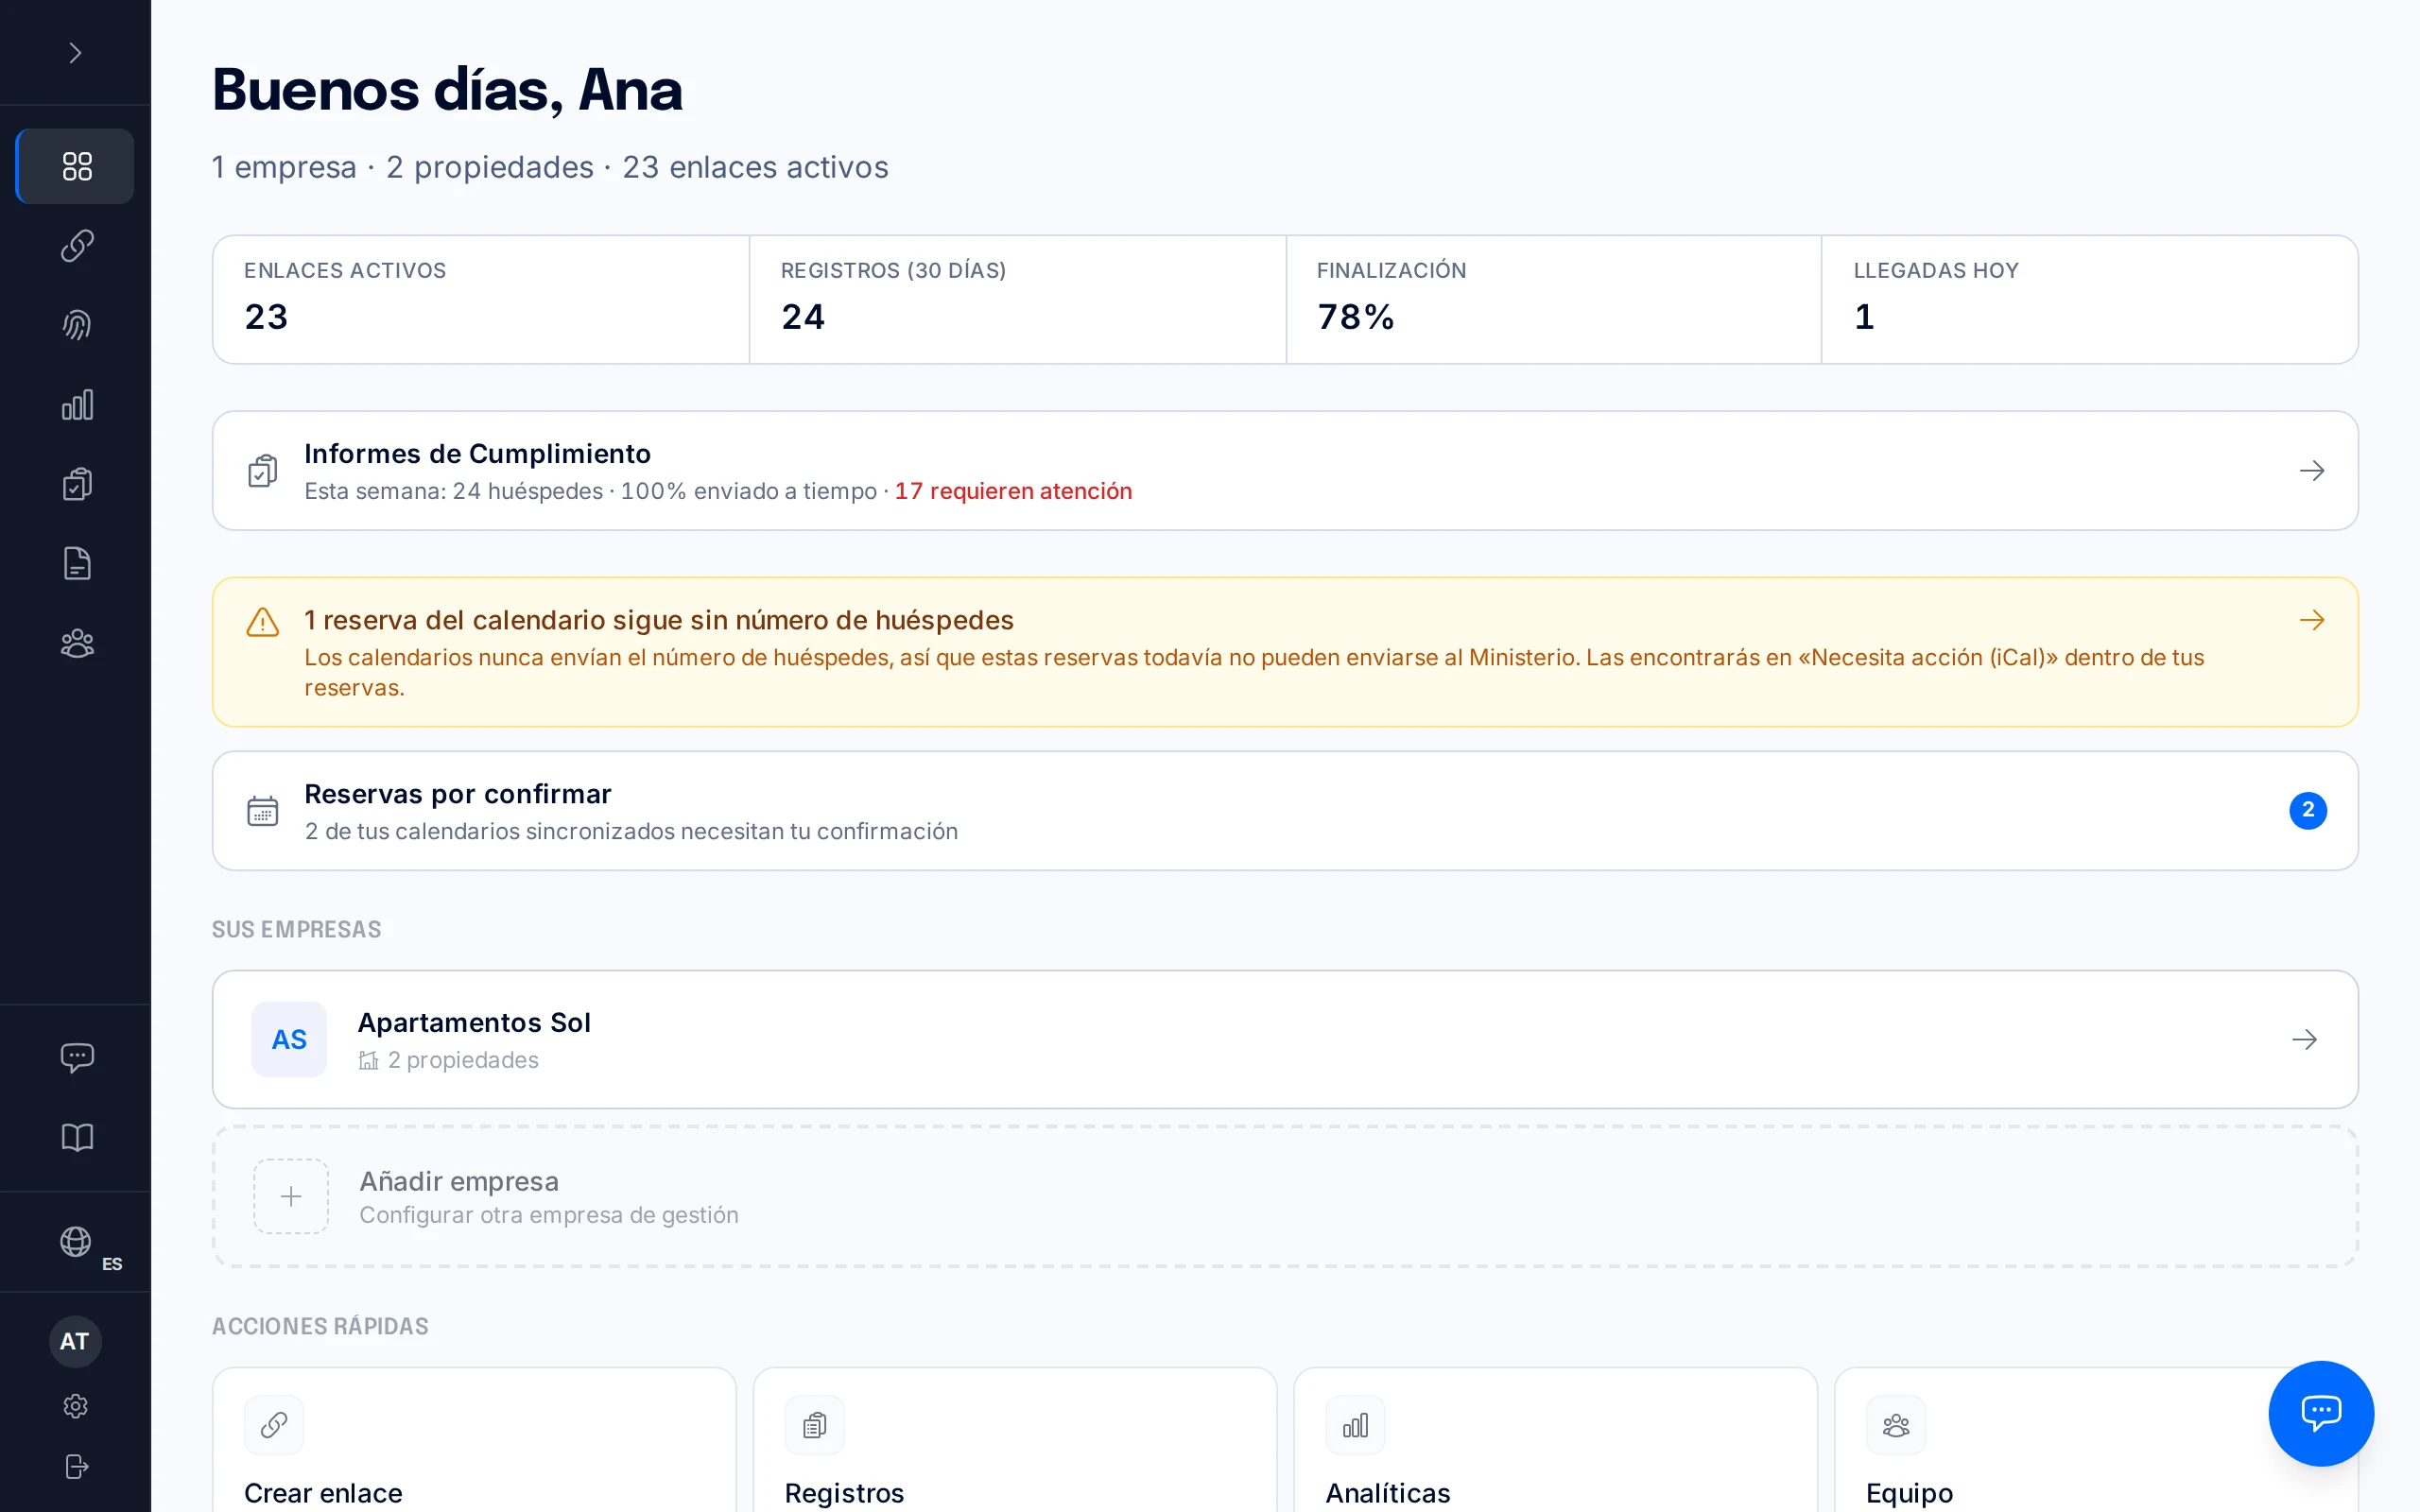Screen dimensions: 2420x1512
Task: Click the Enlaces activos stat showing 23
Action: click(481, 300)
